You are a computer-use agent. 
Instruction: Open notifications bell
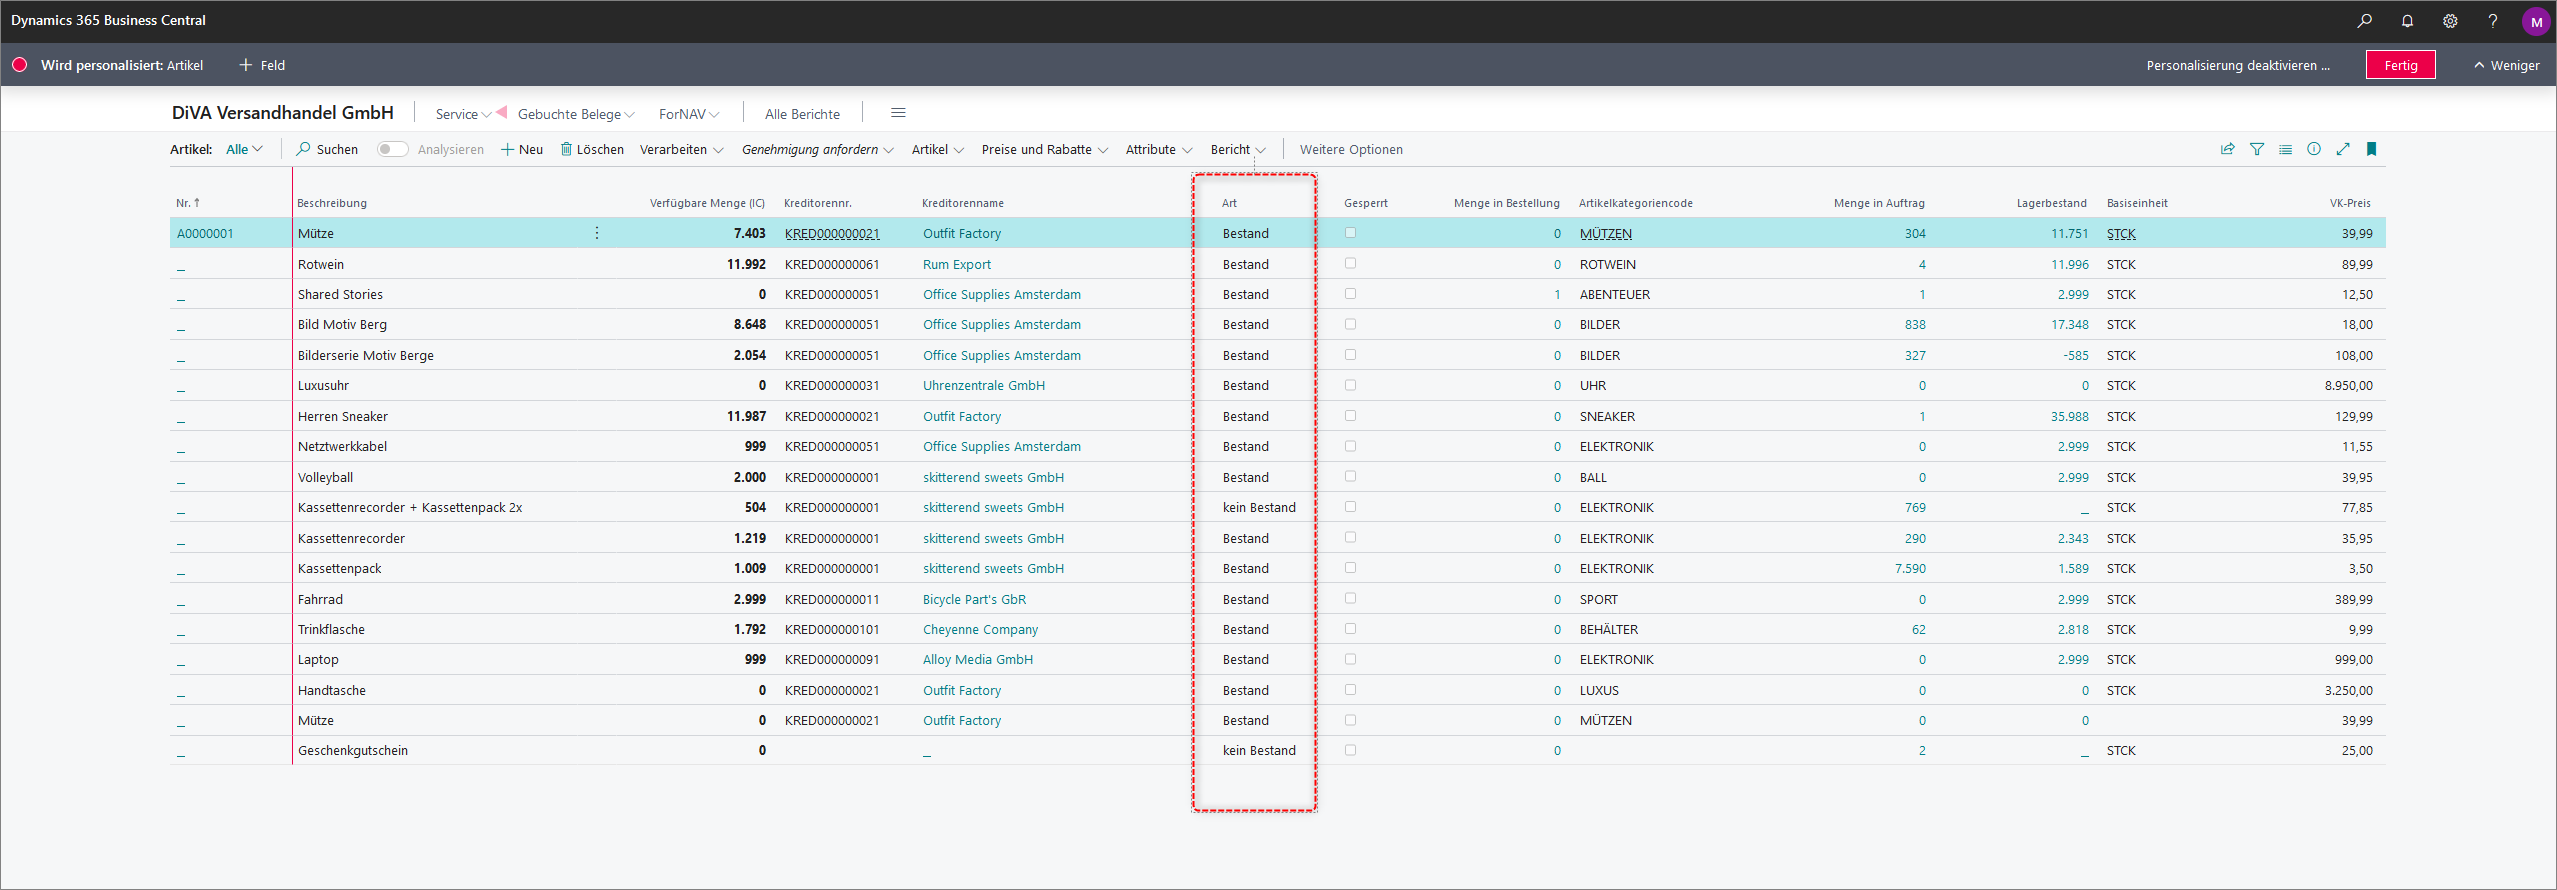coord(2407,21)
